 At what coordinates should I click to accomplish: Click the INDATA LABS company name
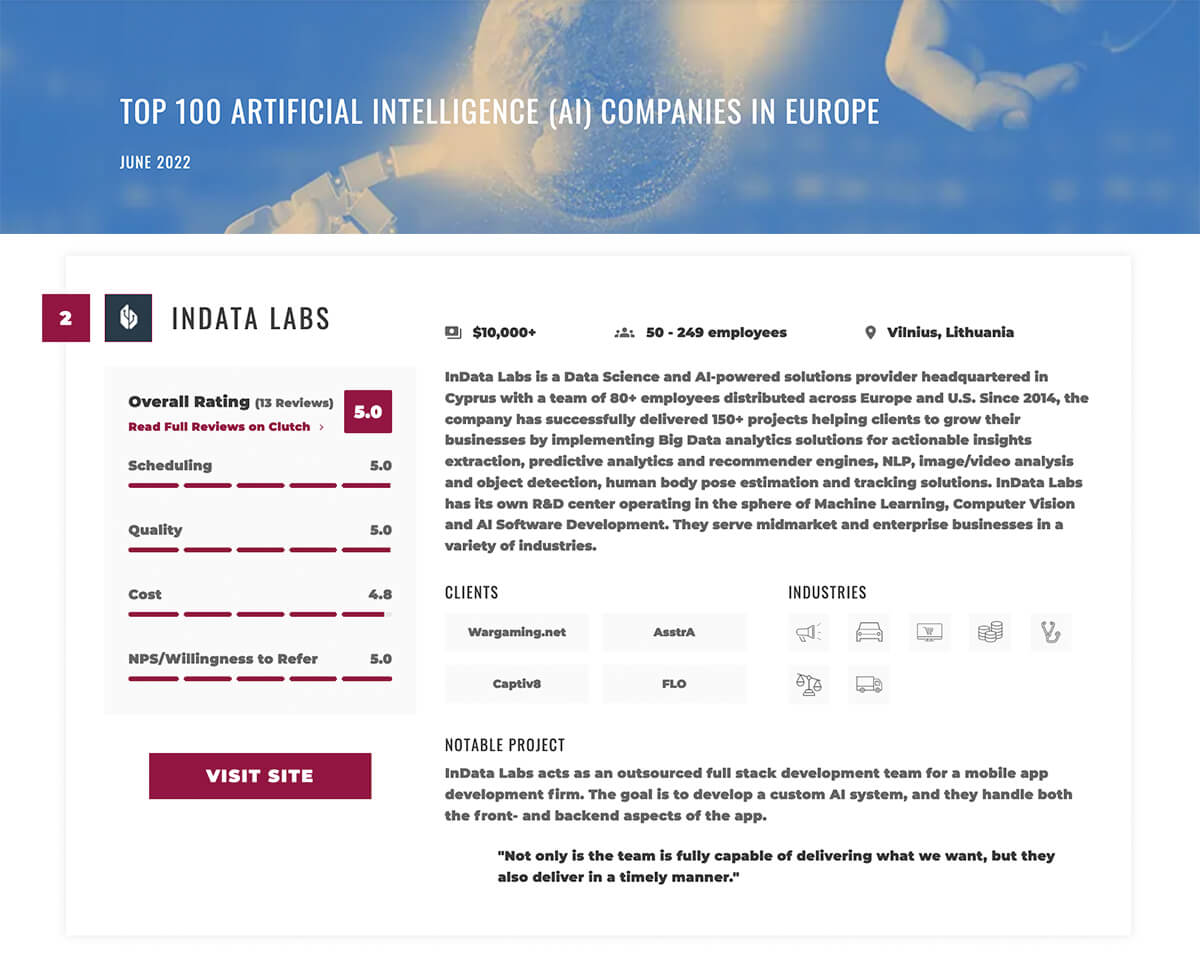251,319
